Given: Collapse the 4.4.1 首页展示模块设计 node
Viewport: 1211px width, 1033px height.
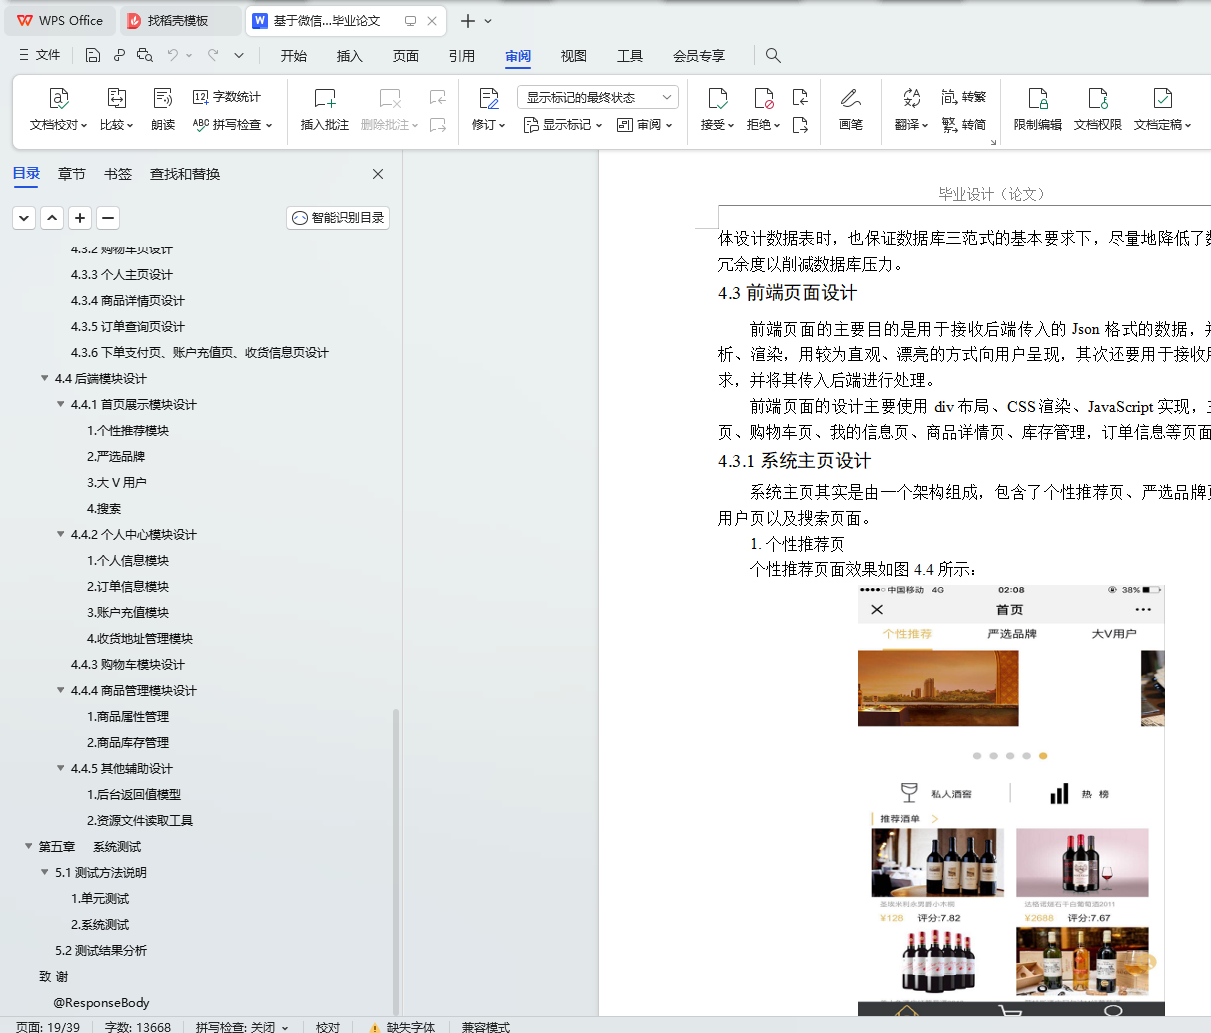Looking at the screenshot, I should click(60, 404).
